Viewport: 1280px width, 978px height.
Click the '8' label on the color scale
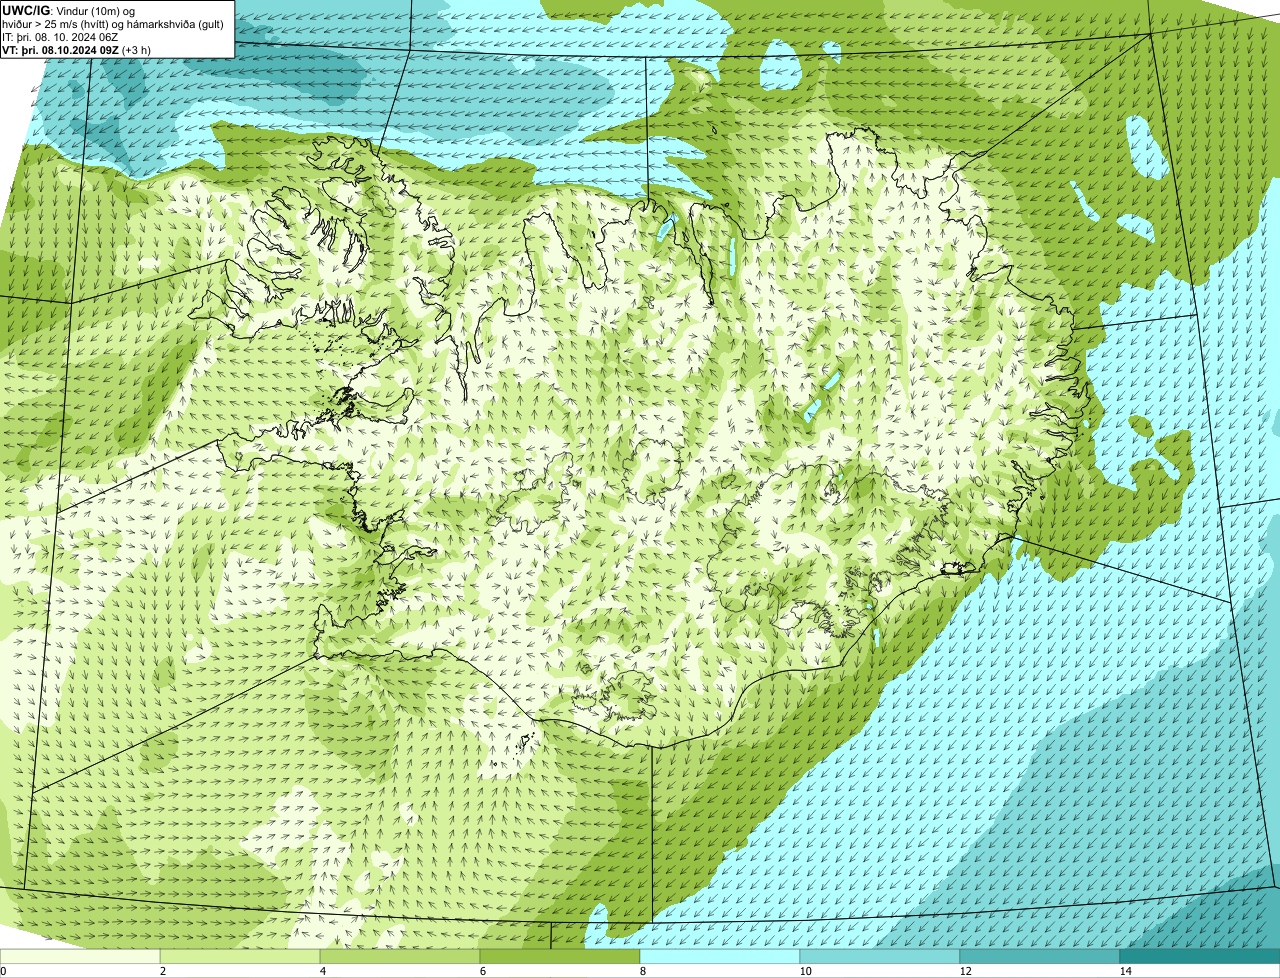point(642,971)
